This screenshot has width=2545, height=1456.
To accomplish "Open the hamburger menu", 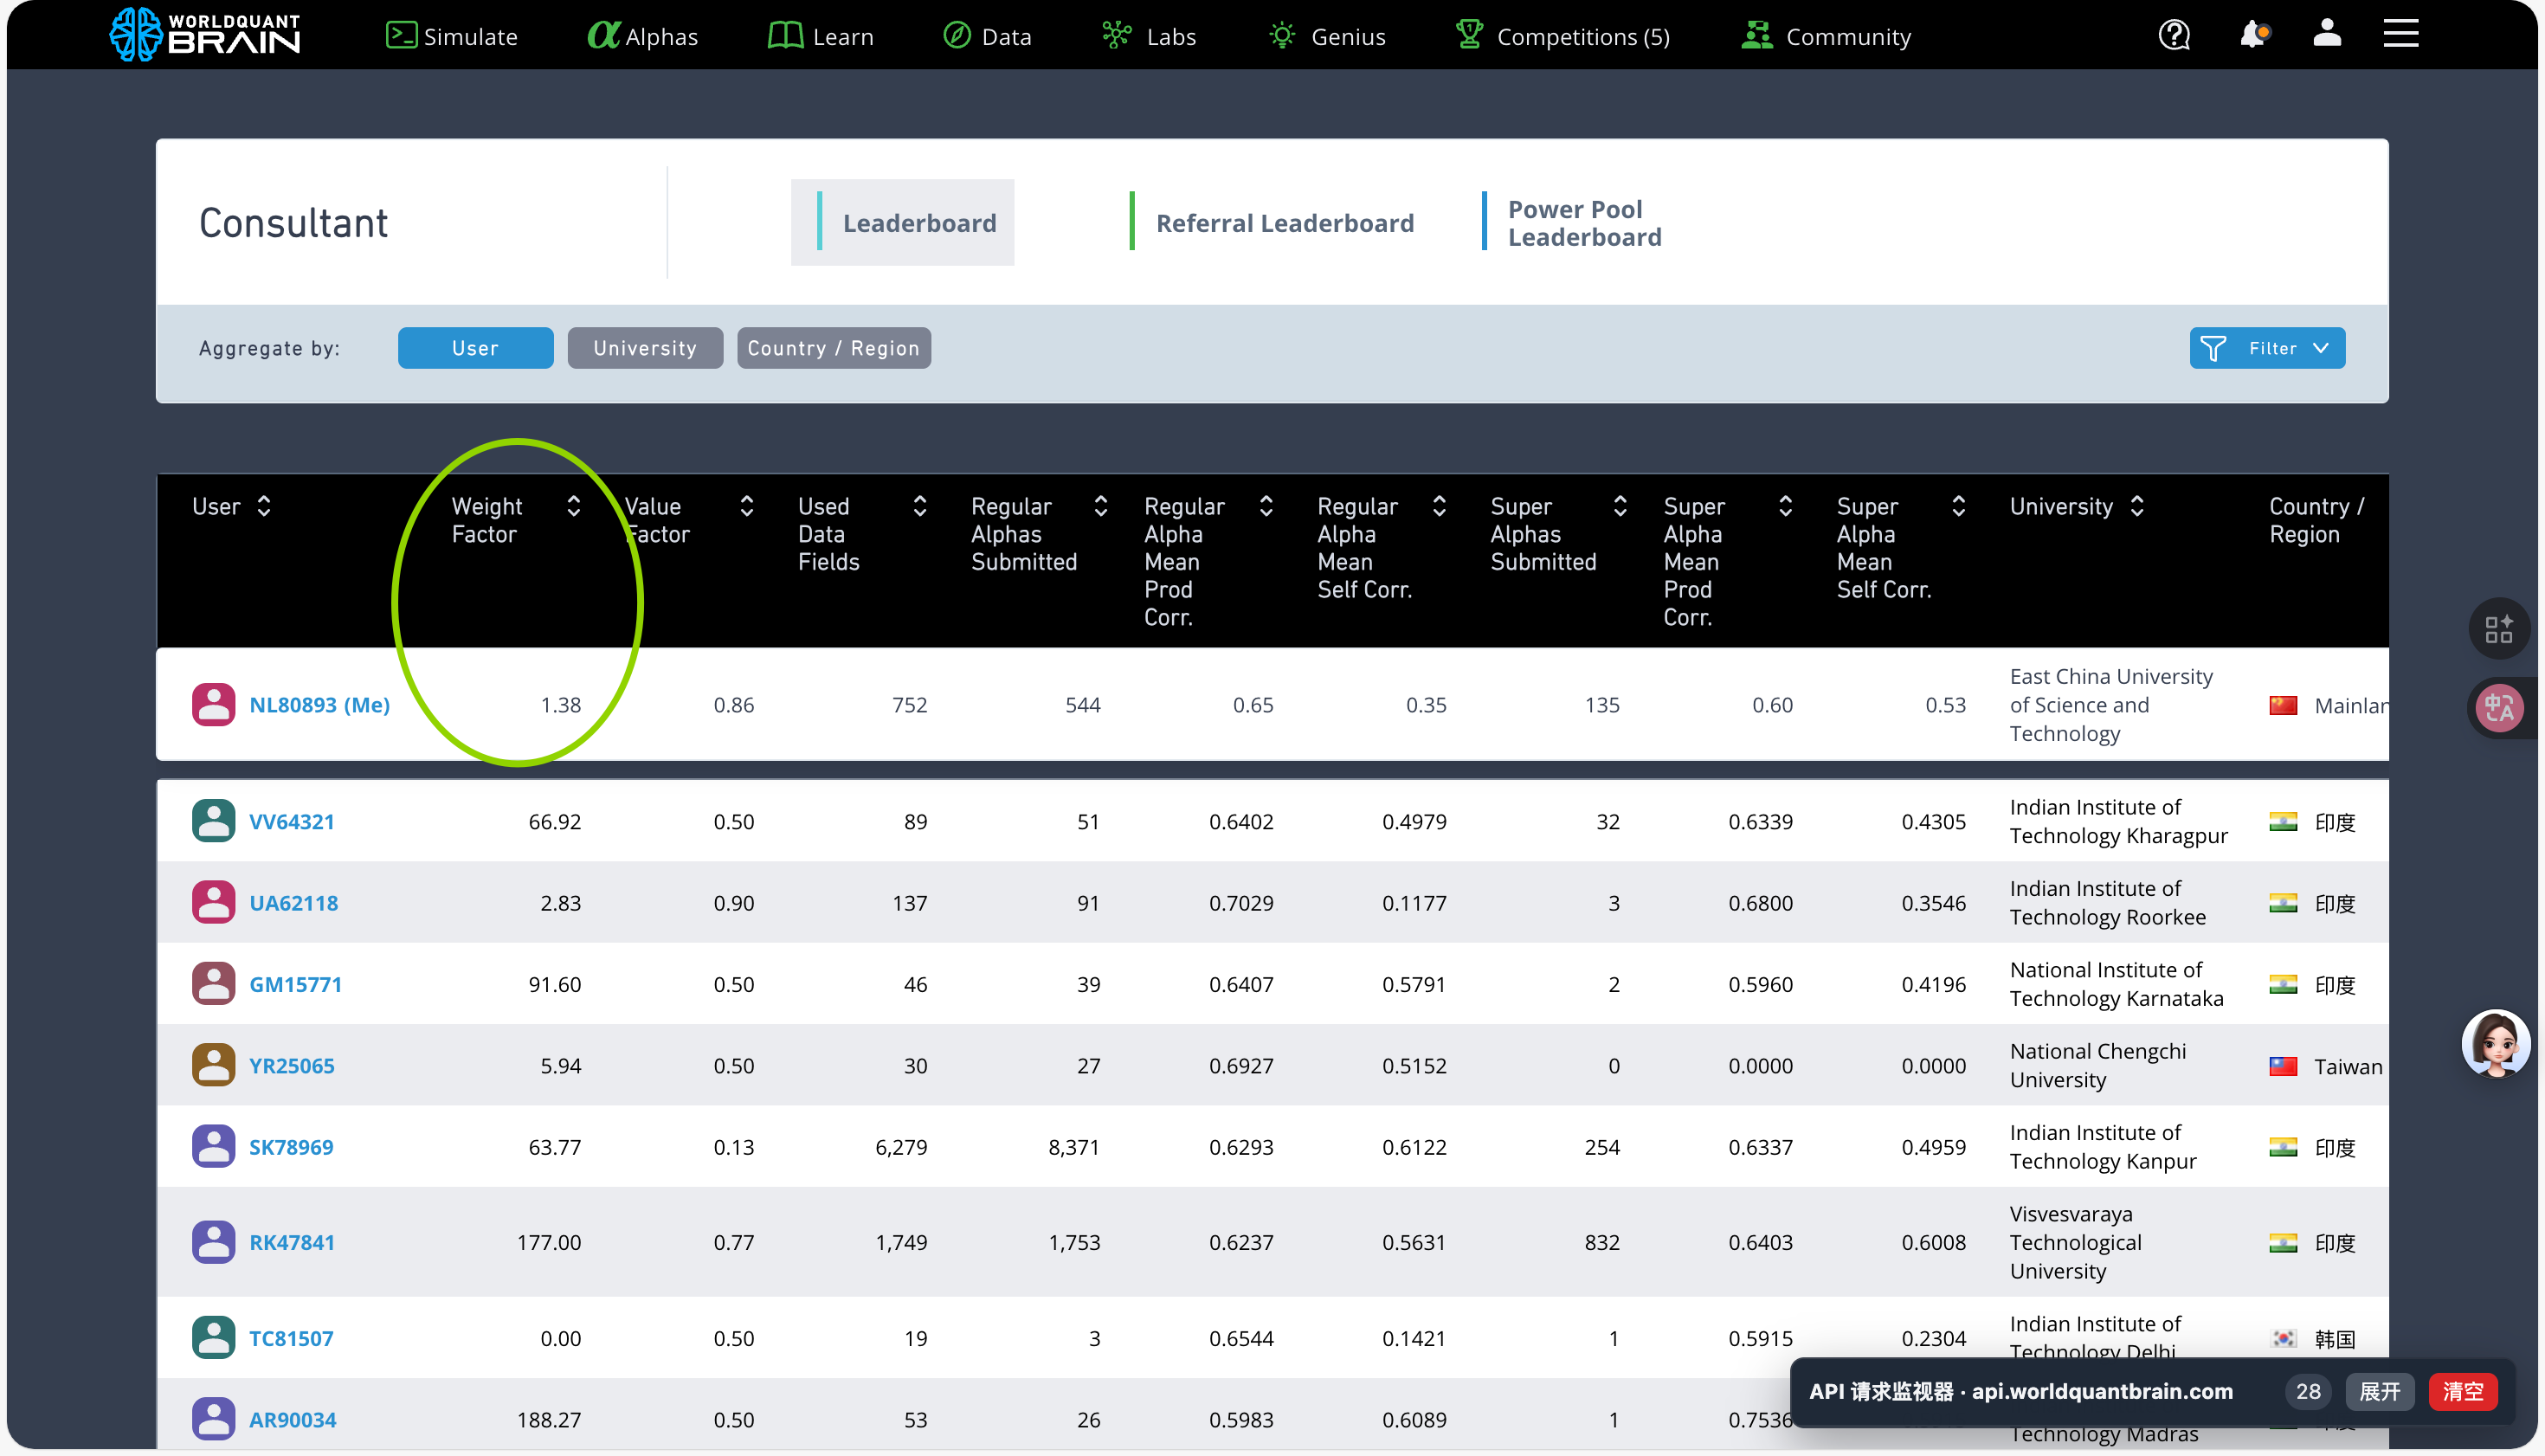I will coord(2400,34).
